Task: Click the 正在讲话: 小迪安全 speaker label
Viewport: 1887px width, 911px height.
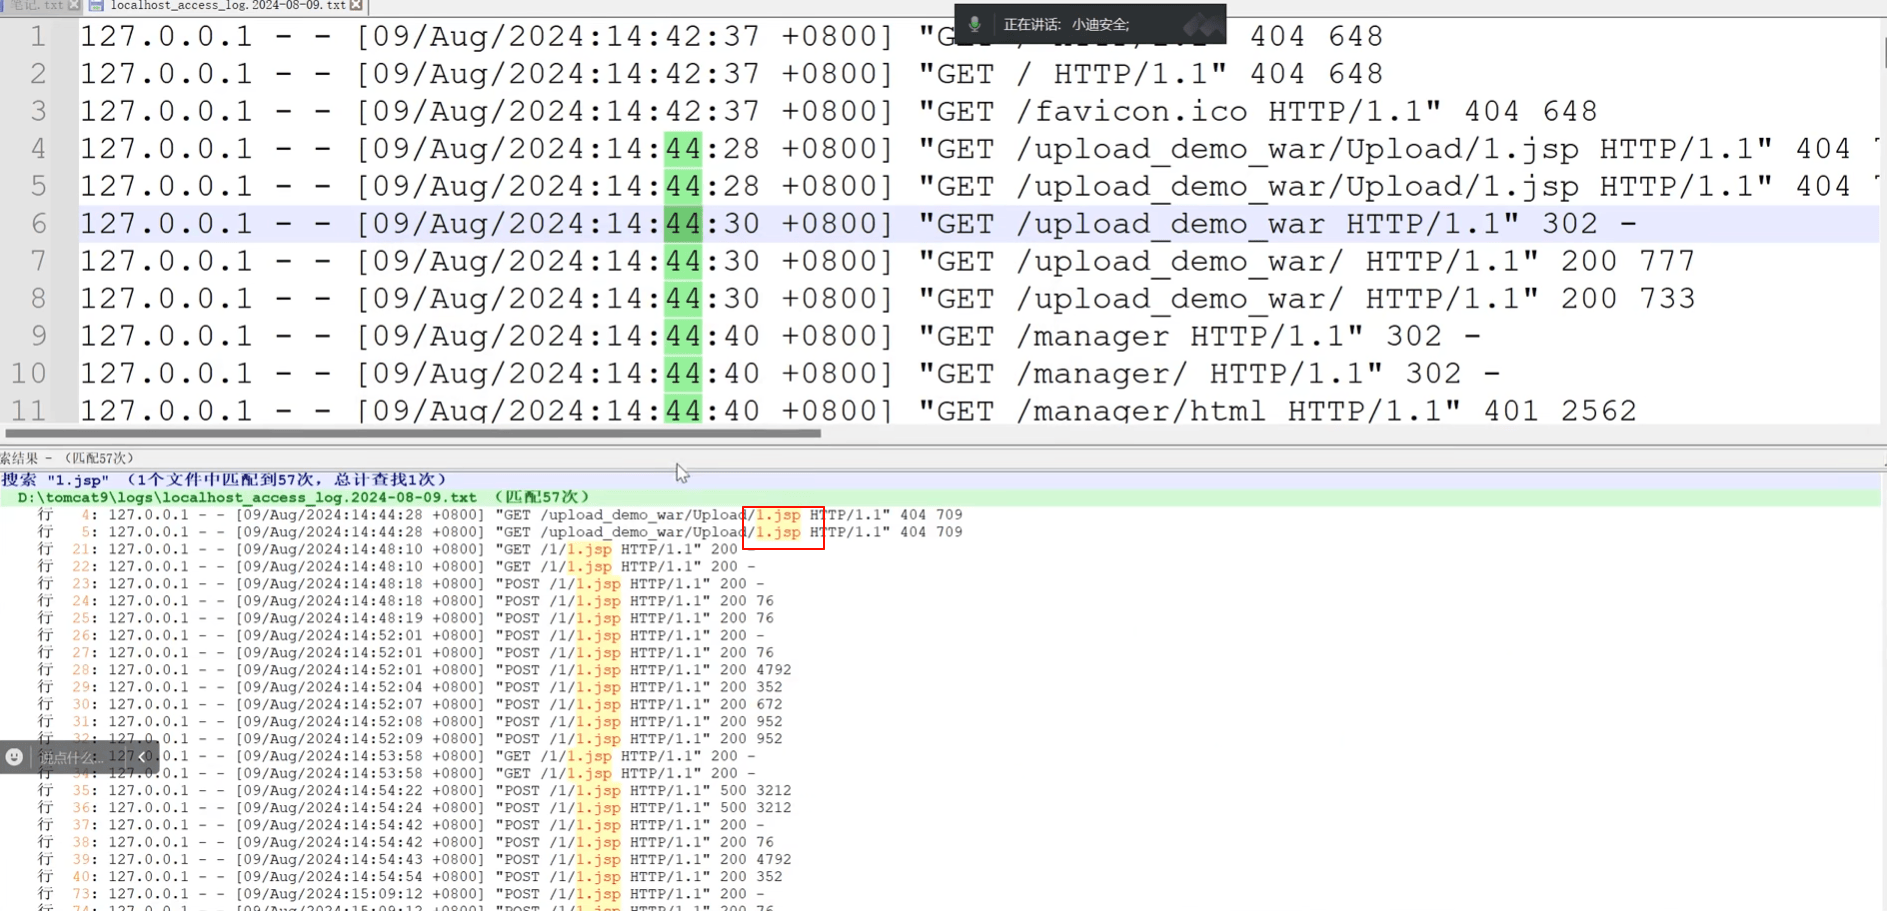Action: pyautogui.click(x=1066, y=24)
